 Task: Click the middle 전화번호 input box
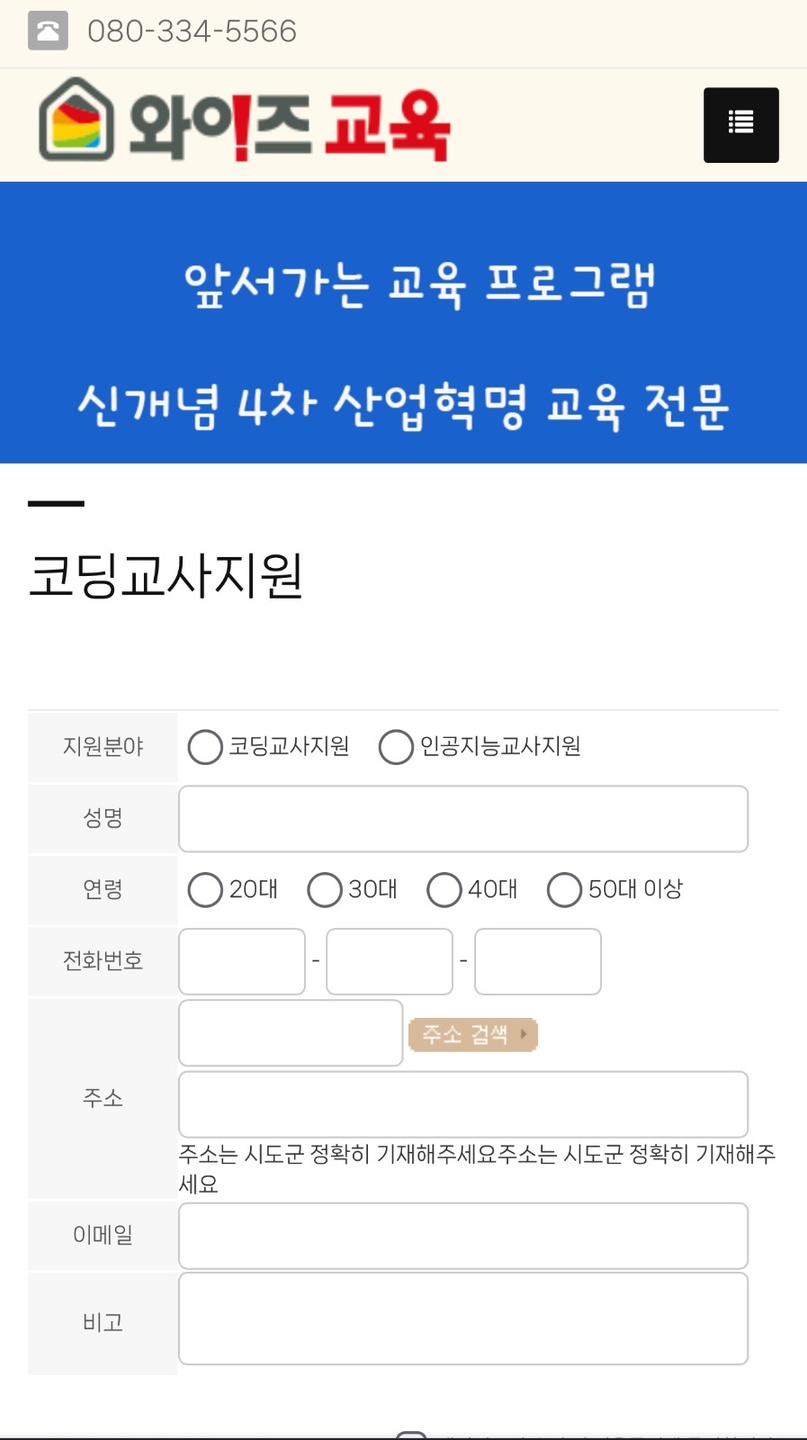point(389,961)
